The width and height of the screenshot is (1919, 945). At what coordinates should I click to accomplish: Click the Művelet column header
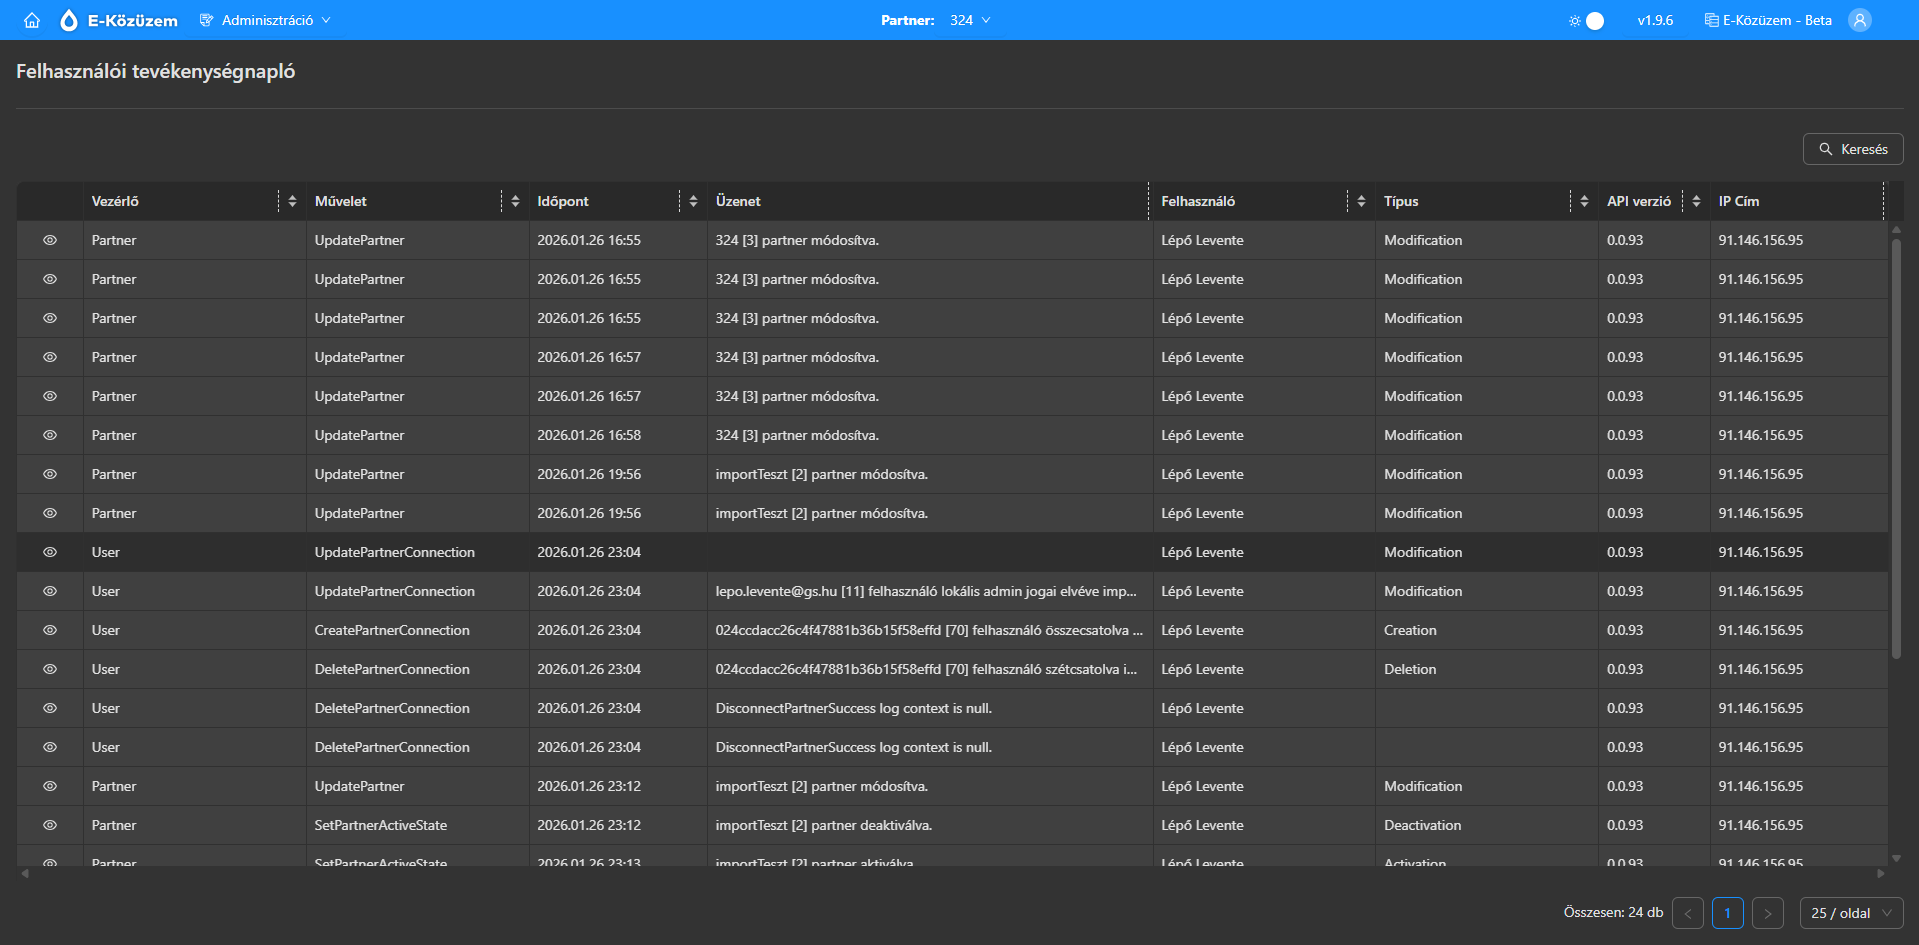pos(341,201)
